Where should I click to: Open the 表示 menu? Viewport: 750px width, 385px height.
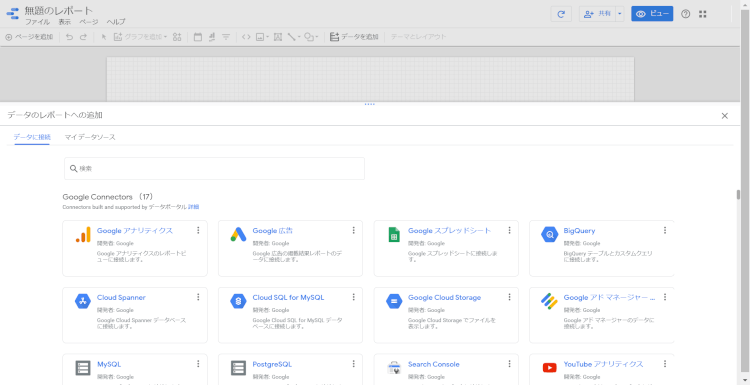pos(65,22)
